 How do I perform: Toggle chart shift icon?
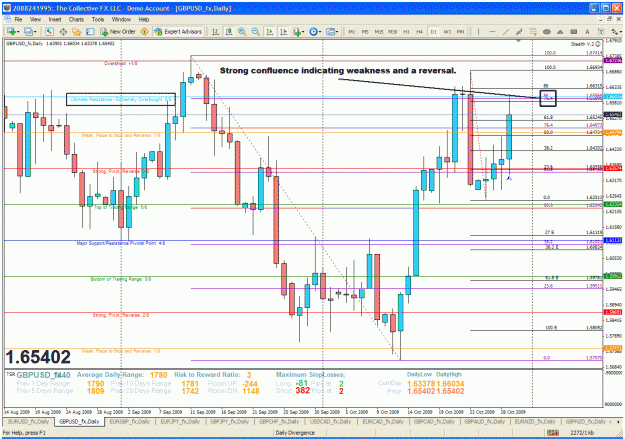(x=283, y=31)
